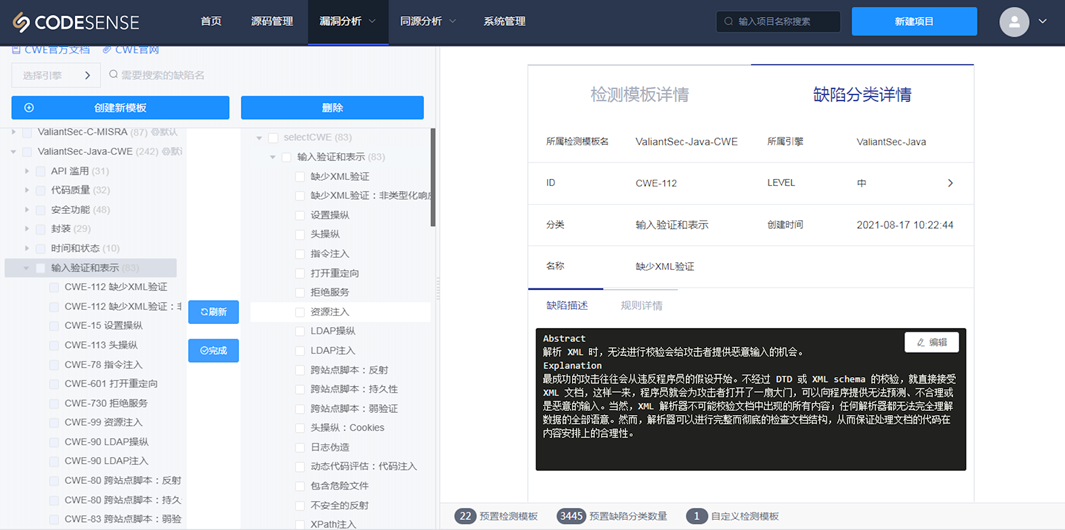Check the API 滥用 checkbox
This screenshot has width=1065, height=530.
(41, 171)
